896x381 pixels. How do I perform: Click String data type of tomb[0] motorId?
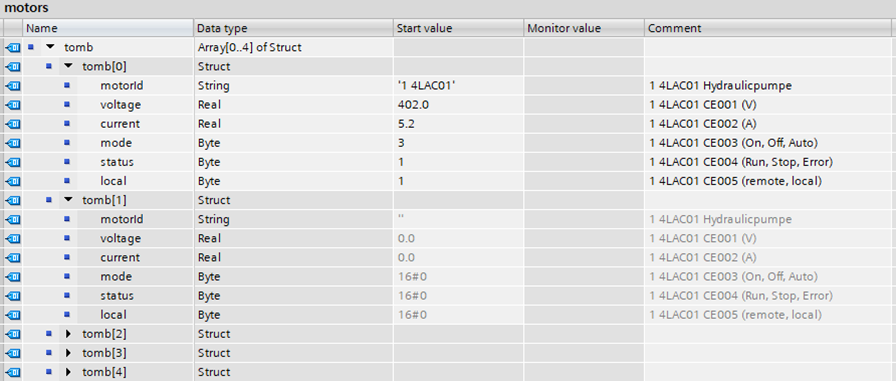[x=294, y=86]
